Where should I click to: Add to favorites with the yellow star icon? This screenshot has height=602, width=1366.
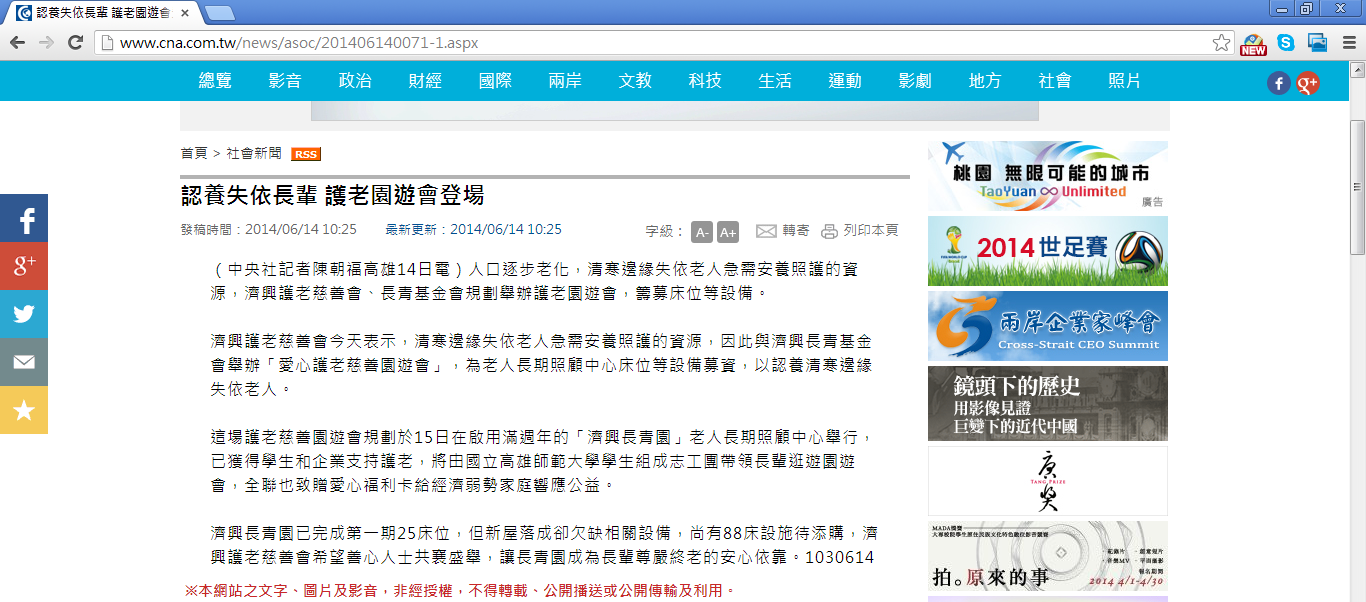pyautogui.click(x=24, y=410)
